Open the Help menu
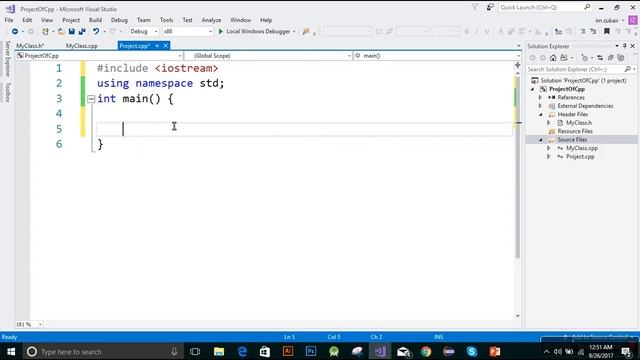Viewport: 640px width, 360px height. (266, 20)
